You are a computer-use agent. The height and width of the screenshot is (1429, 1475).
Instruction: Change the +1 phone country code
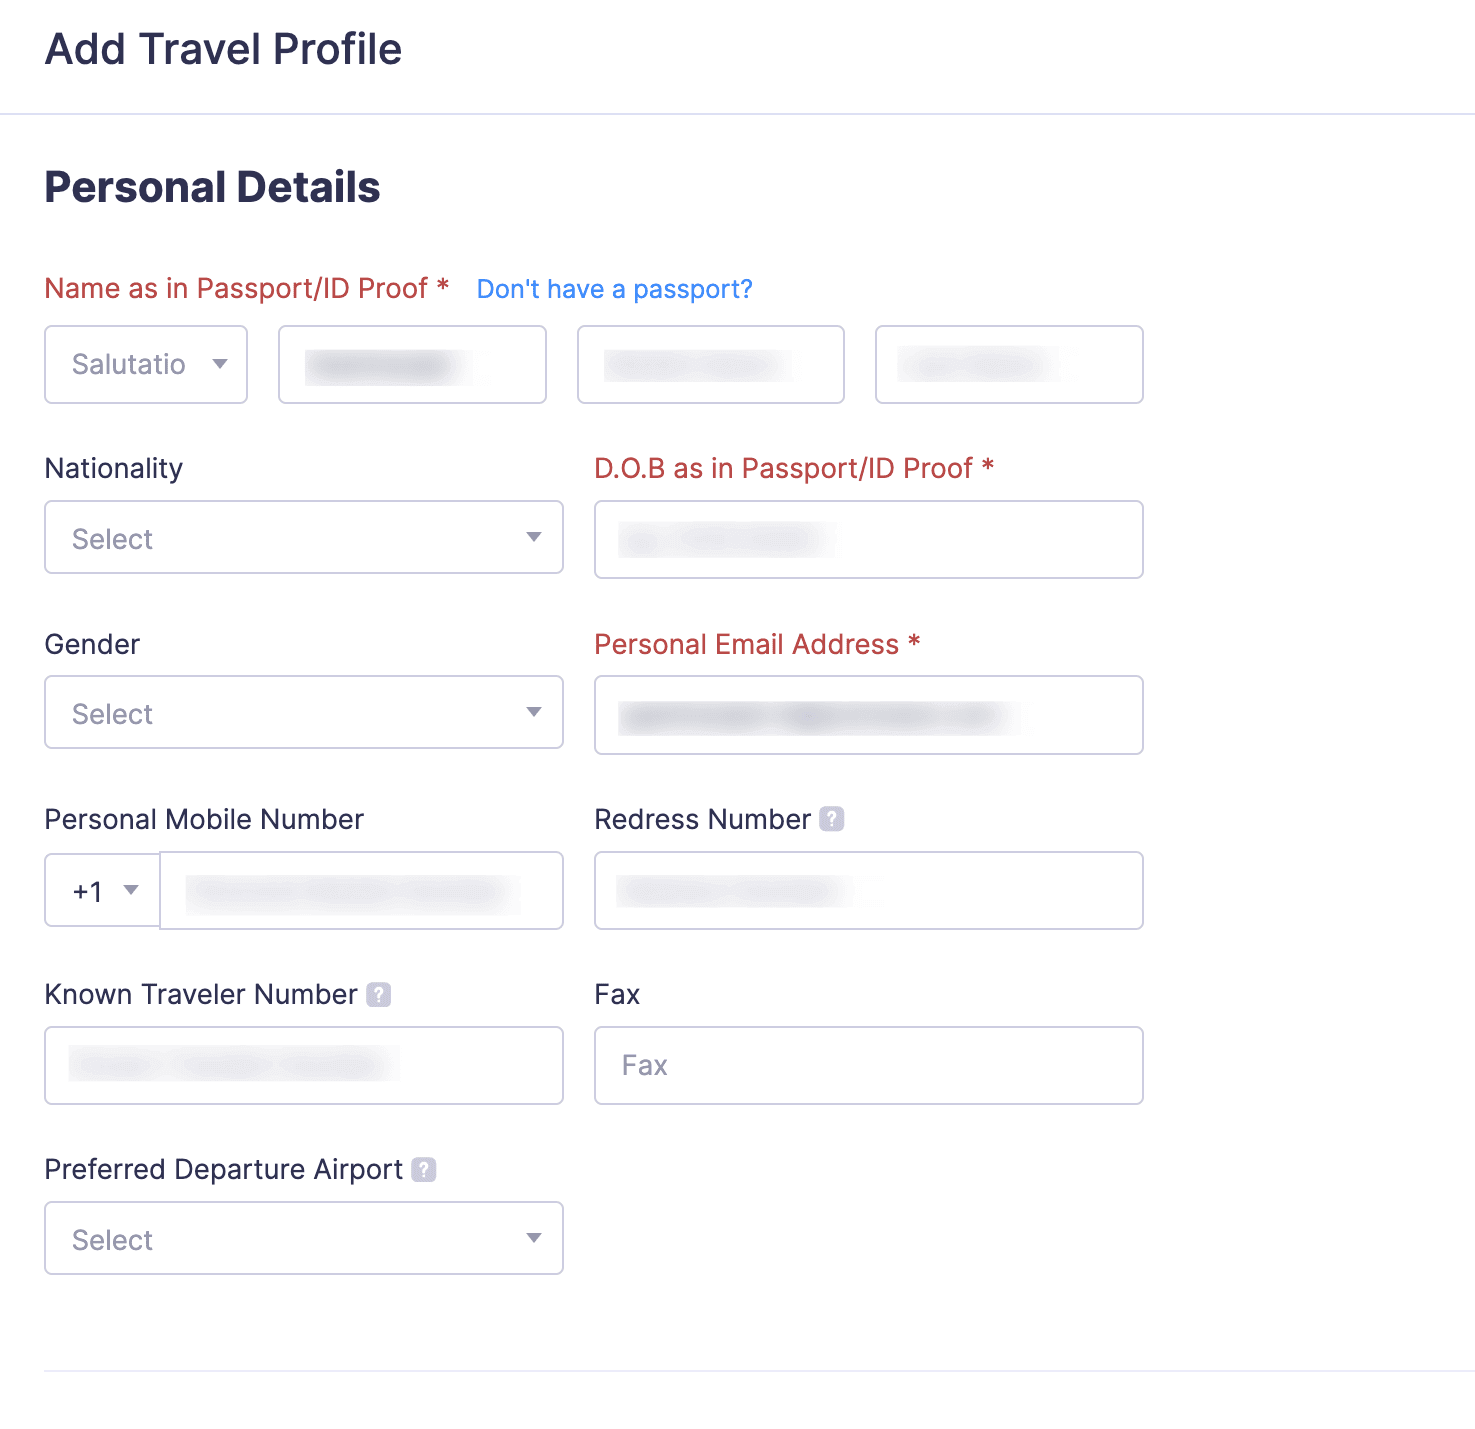click(100, 890)
